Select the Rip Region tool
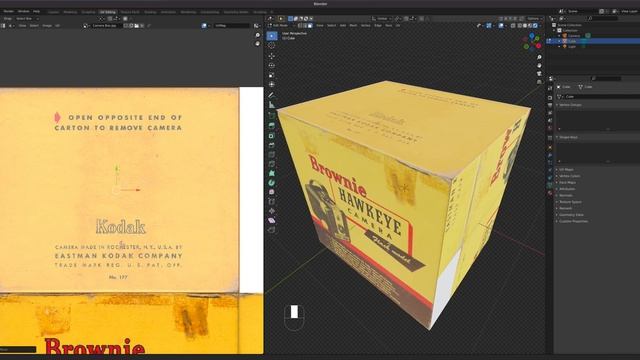The width and height of the screenshot is (640, 360). [272, 230]
